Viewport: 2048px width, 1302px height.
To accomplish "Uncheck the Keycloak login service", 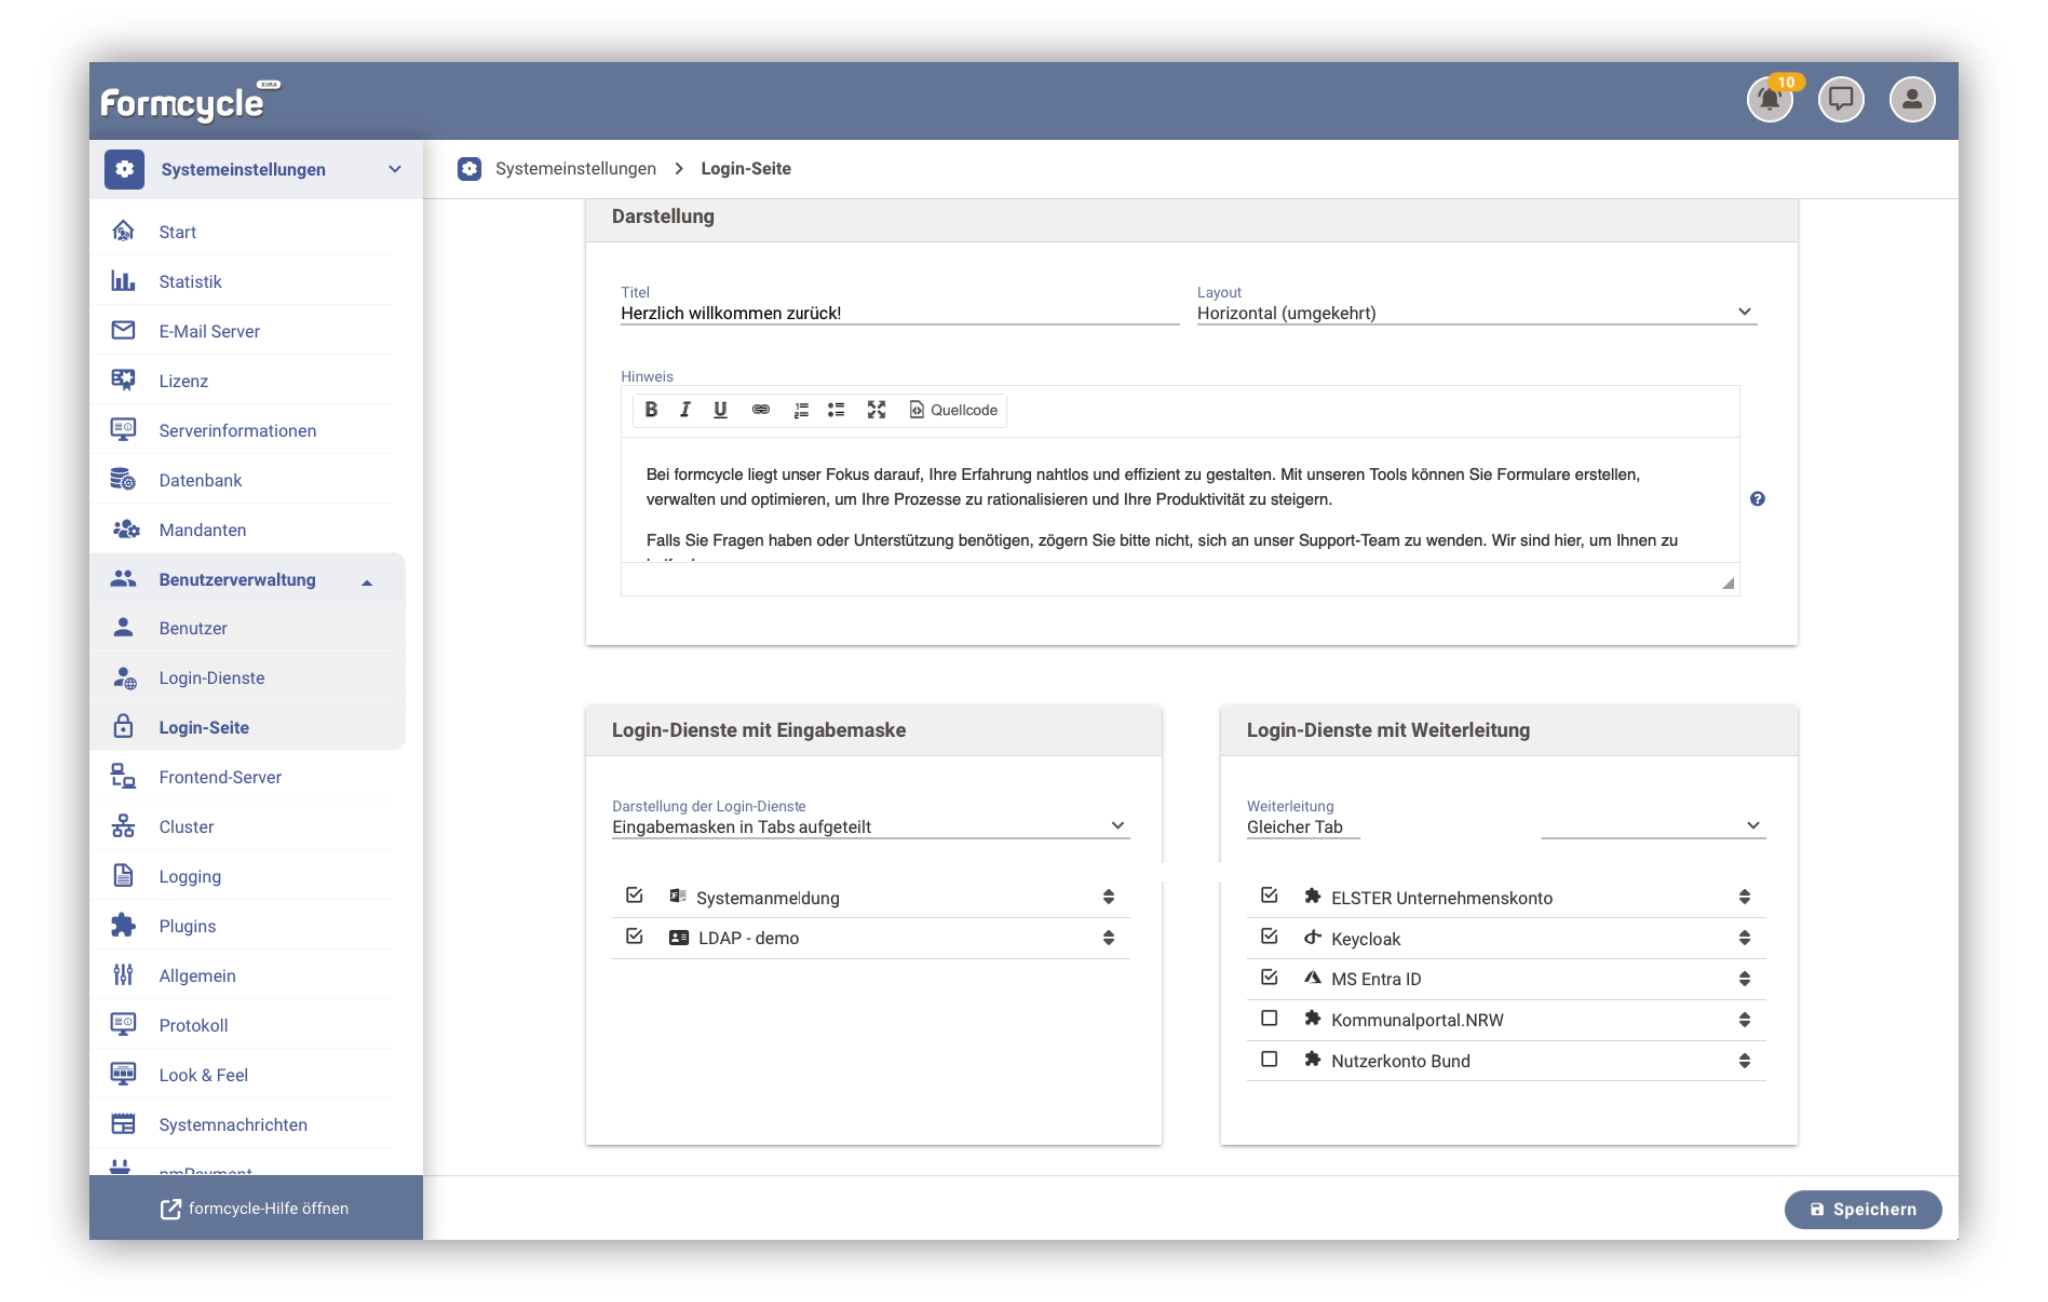I will pyautogui.click(x=1269, y=936).
